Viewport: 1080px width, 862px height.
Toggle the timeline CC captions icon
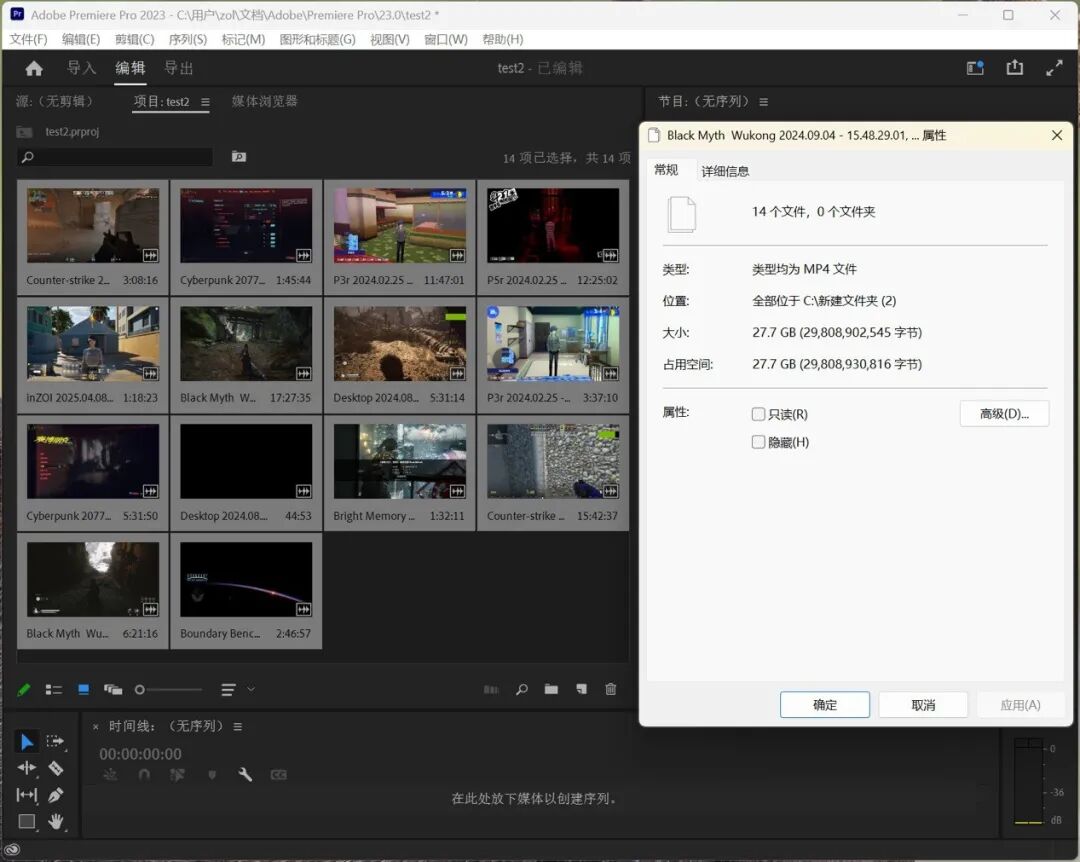click(278, 774)
